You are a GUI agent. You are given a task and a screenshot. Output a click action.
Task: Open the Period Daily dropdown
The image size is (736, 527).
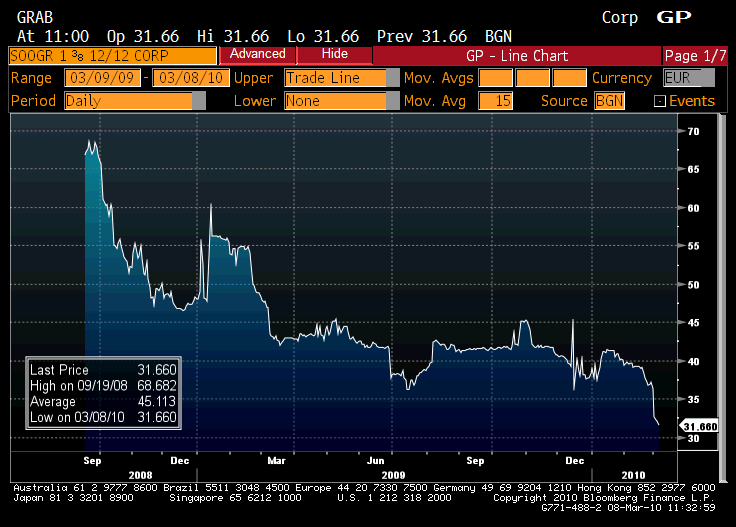pyautogui.click(x=199, y=101)
